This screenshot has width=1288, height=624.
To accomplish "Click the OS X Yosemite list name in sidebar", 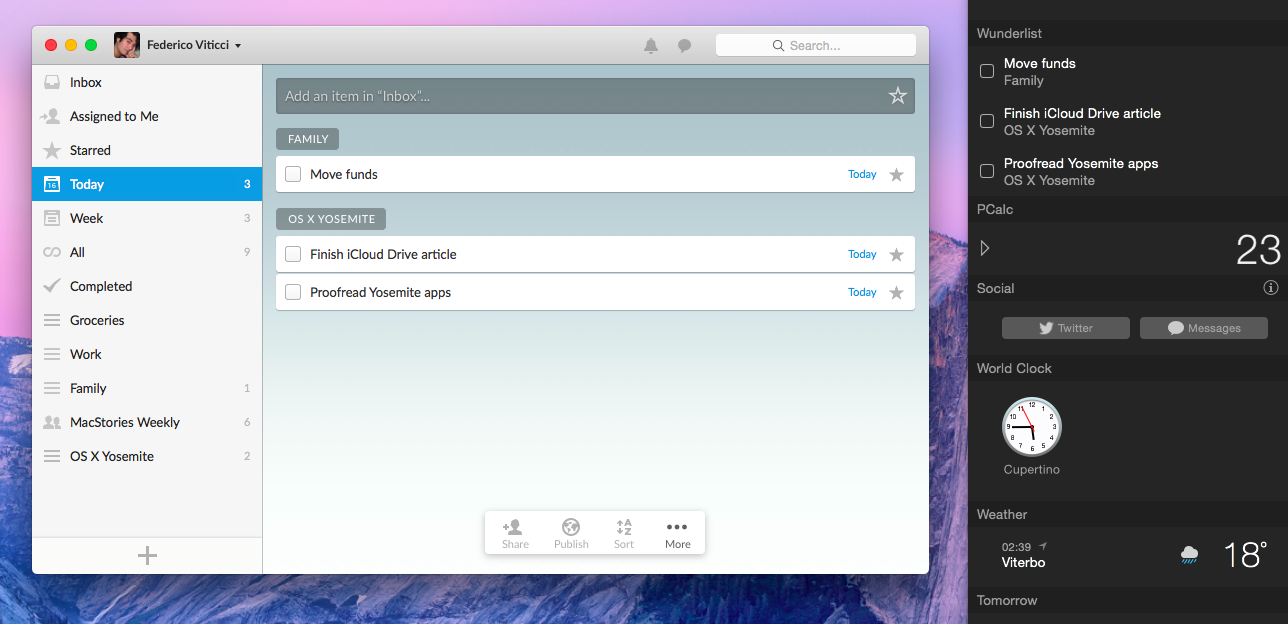I will (112, 456).
